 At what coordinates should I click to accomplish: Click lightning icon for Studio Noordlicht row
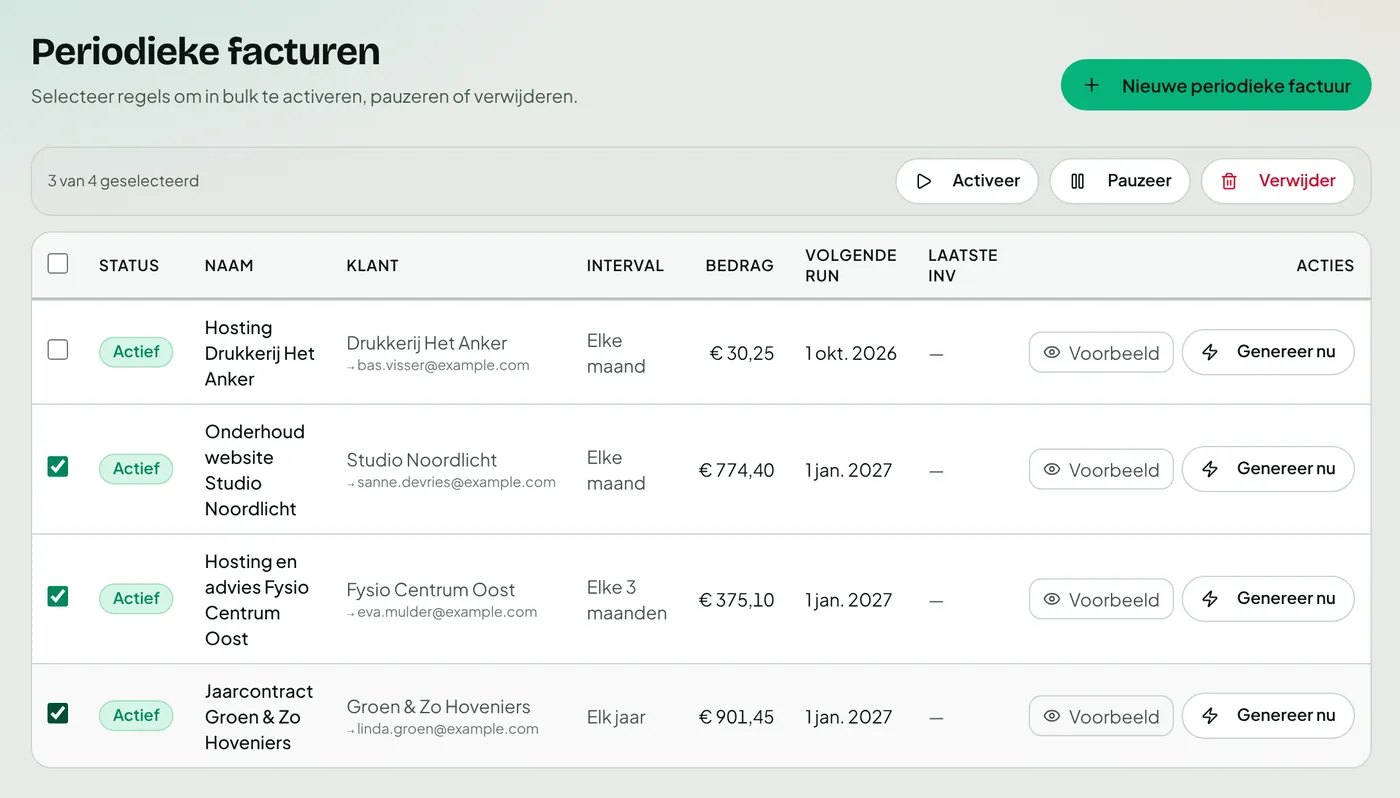coord(1210,469)
